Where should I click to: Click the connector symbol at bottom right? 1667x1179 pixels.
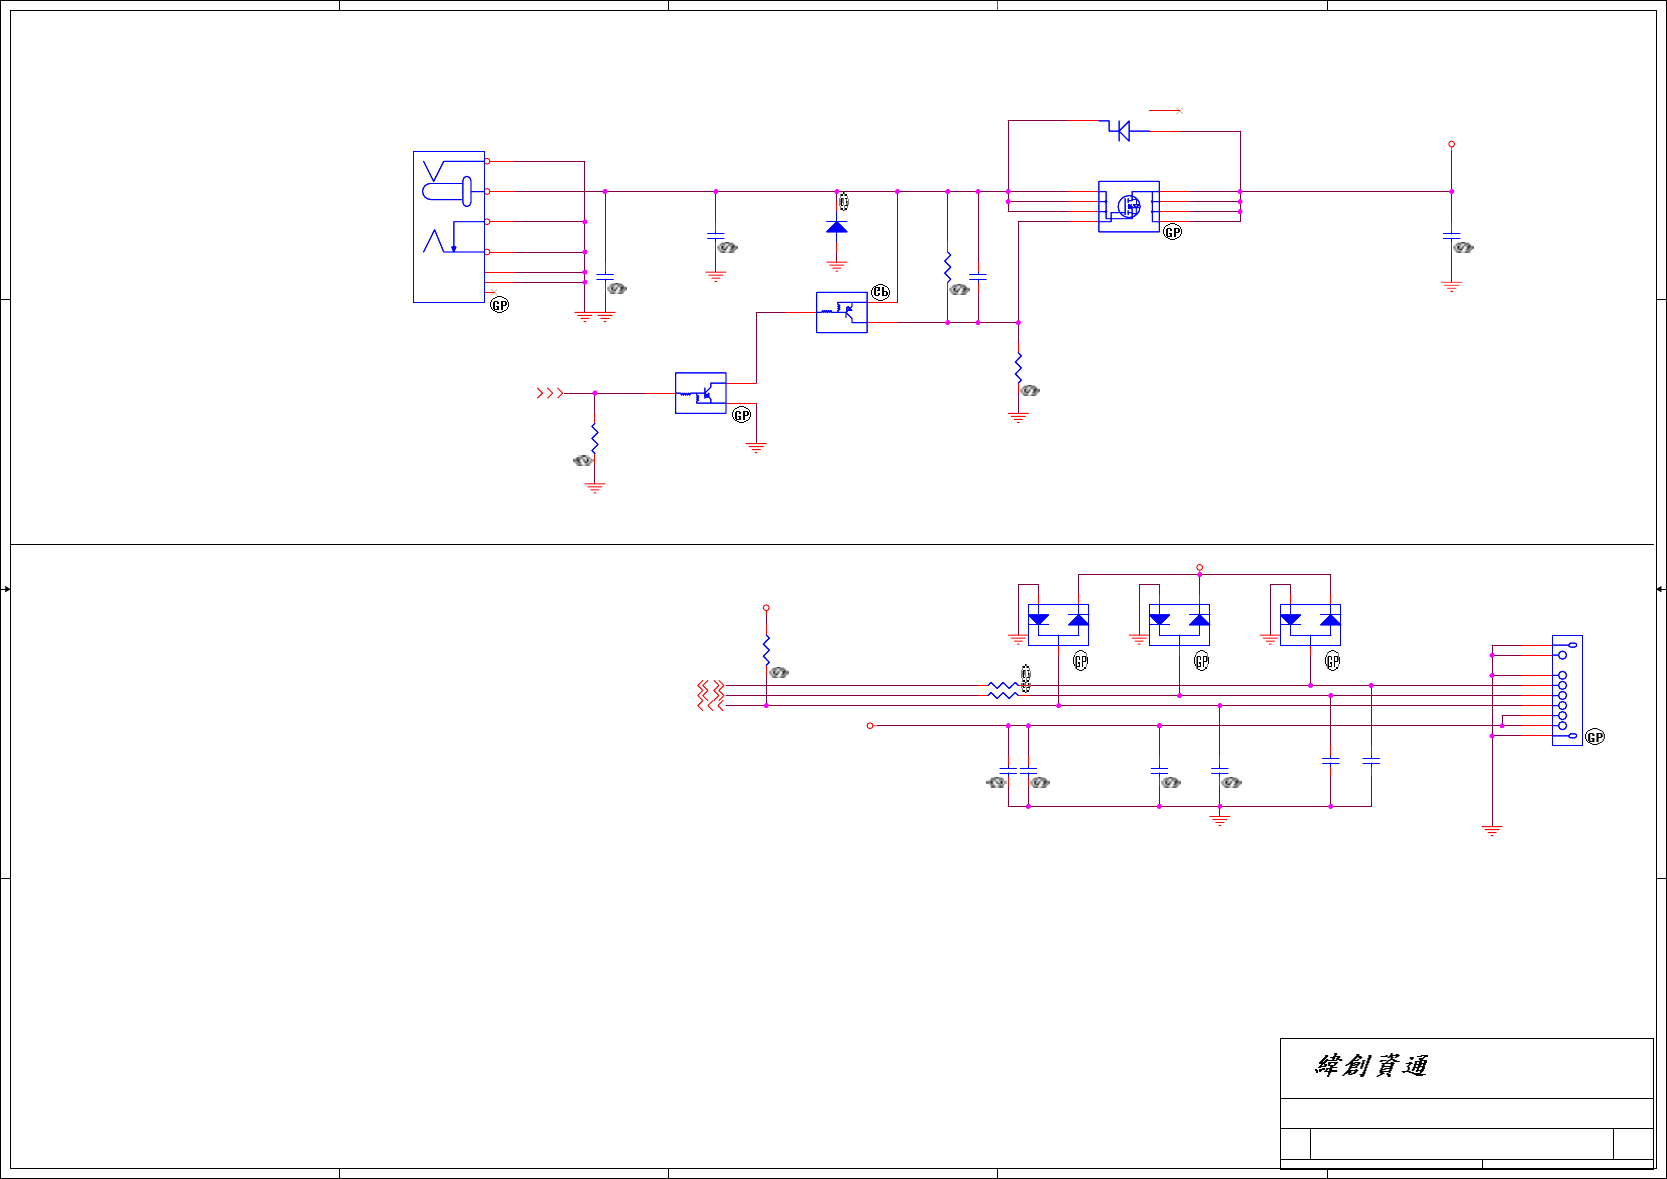tap(1567, 690)
